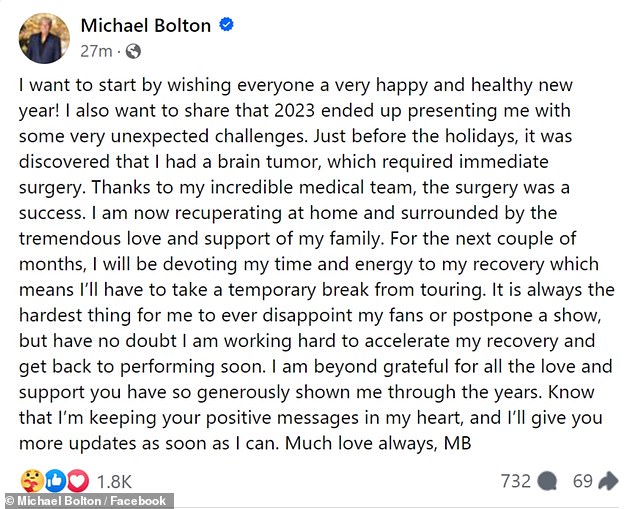
Task: Click the Michael Bolton / Facebook credit watermark
Action: (x=86, y=501)
